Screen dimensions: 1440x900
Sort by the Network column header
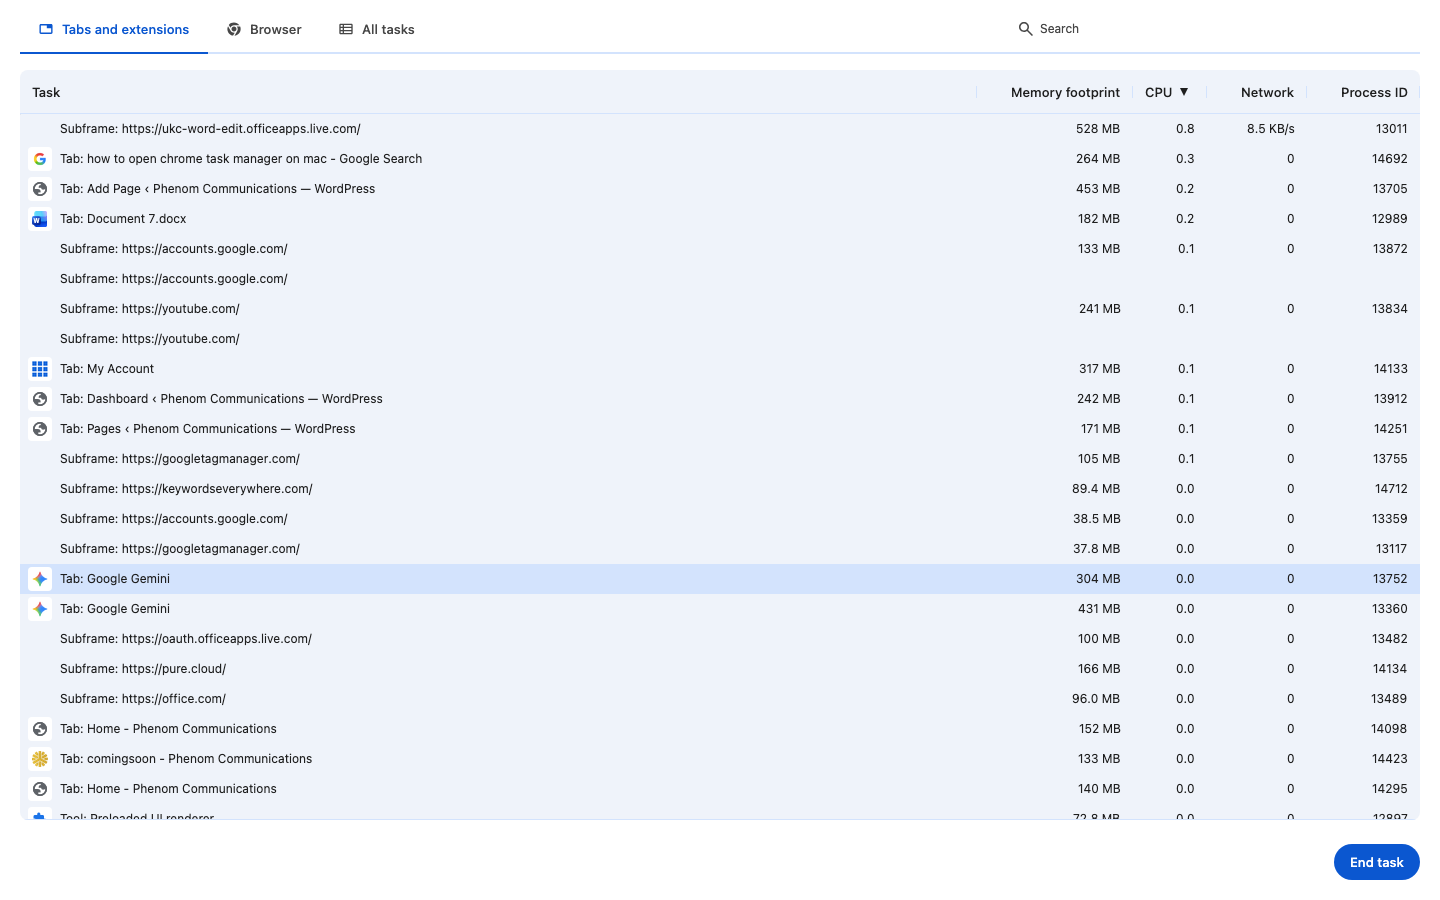[x=1266, y=92]
